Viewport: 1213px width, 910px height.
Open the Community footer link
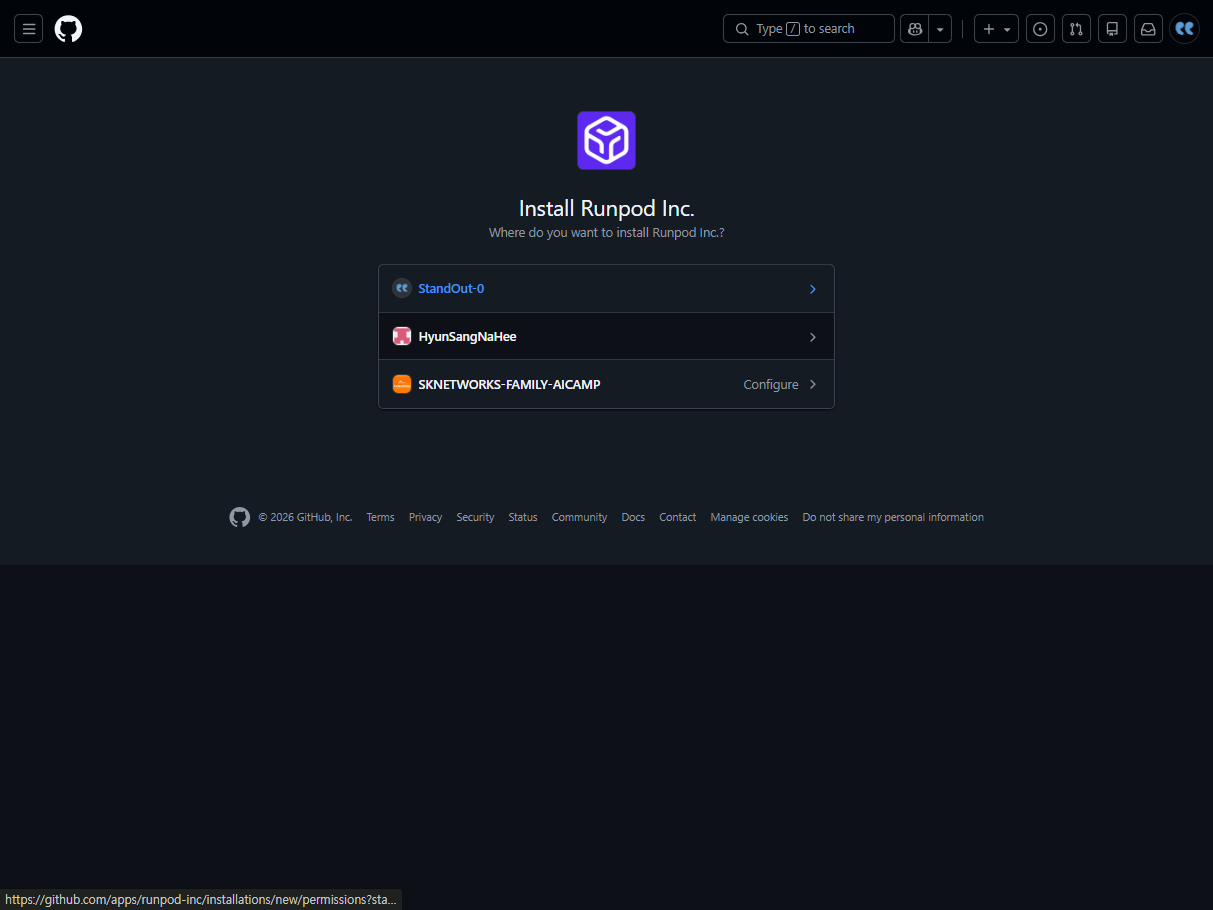[579, 517]
